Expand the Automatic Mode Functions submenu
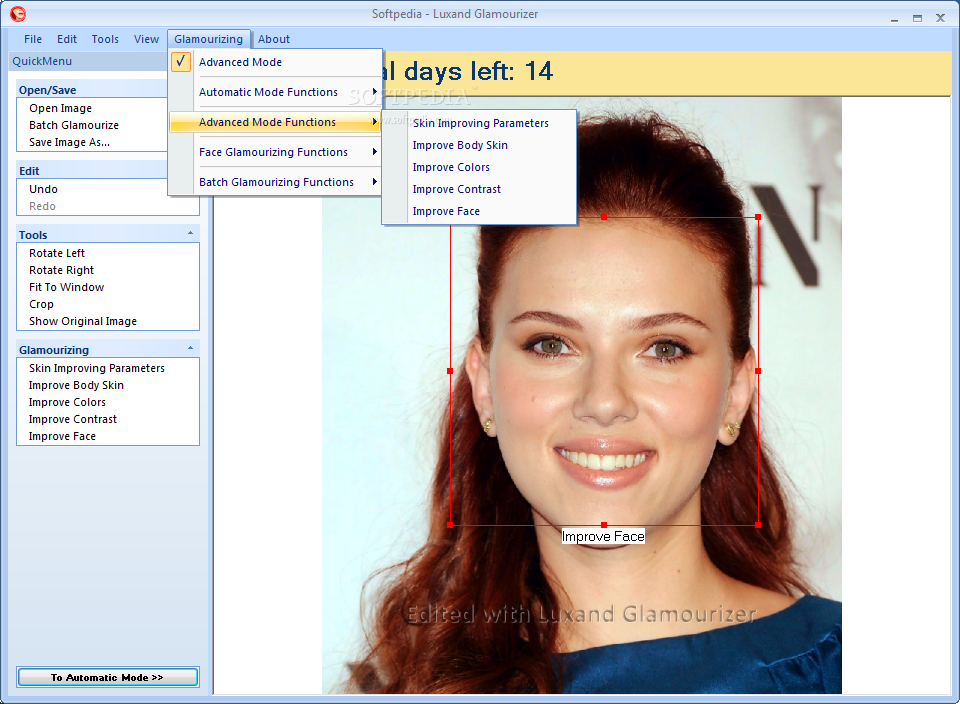960x704 pixels. click(275, 92)
